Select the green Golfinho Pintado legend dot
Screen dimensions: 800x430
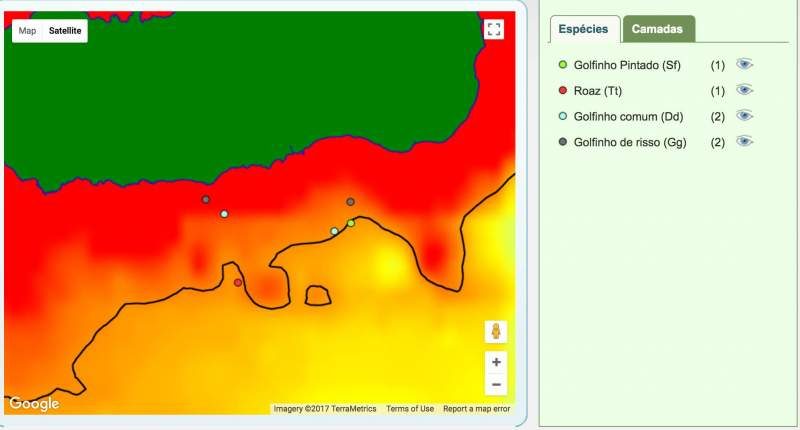point(563,65)
